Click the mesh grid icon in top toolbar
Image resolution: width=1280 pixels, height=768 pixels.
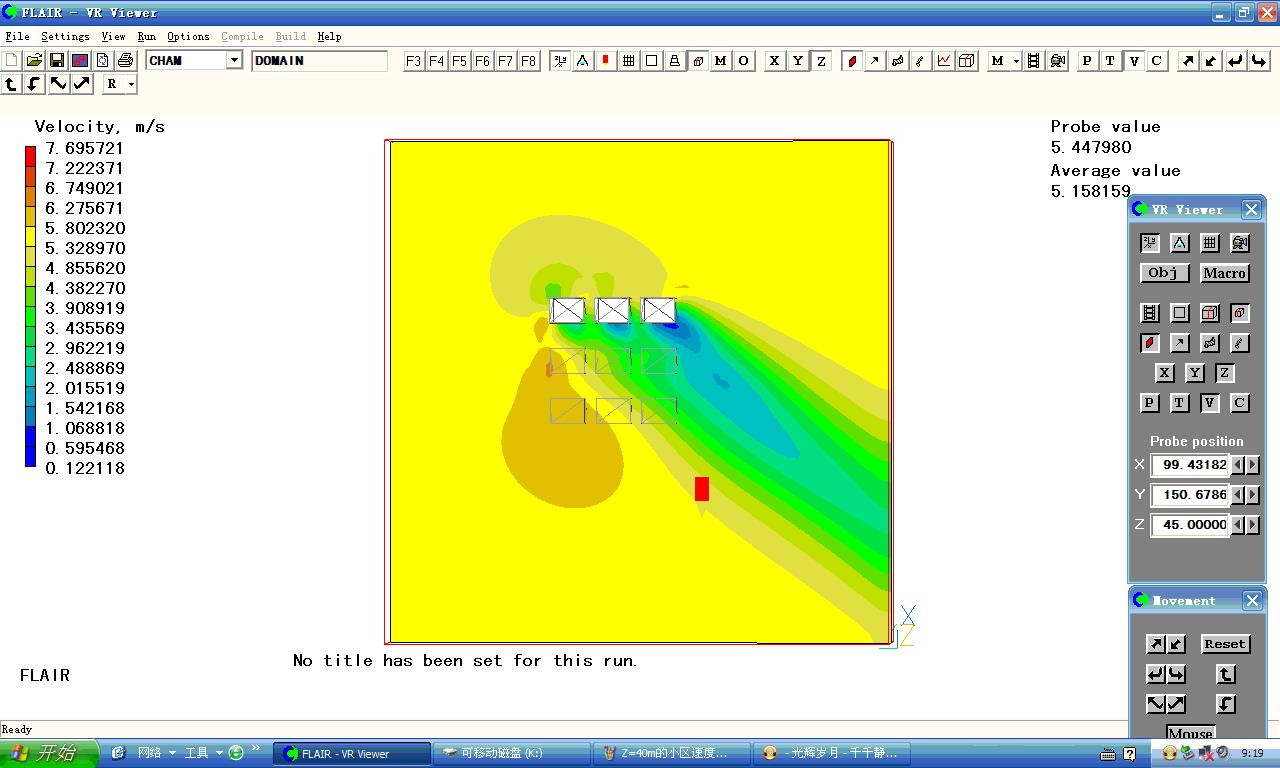[x=629, y=61]
